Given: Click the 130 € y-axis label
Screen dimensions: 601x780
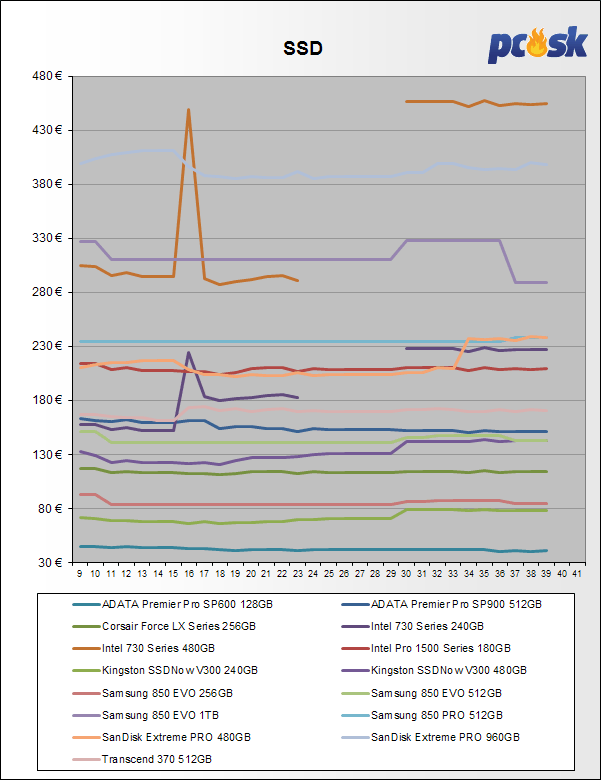Looking at the screenshot, I should (x=47, y=454).
